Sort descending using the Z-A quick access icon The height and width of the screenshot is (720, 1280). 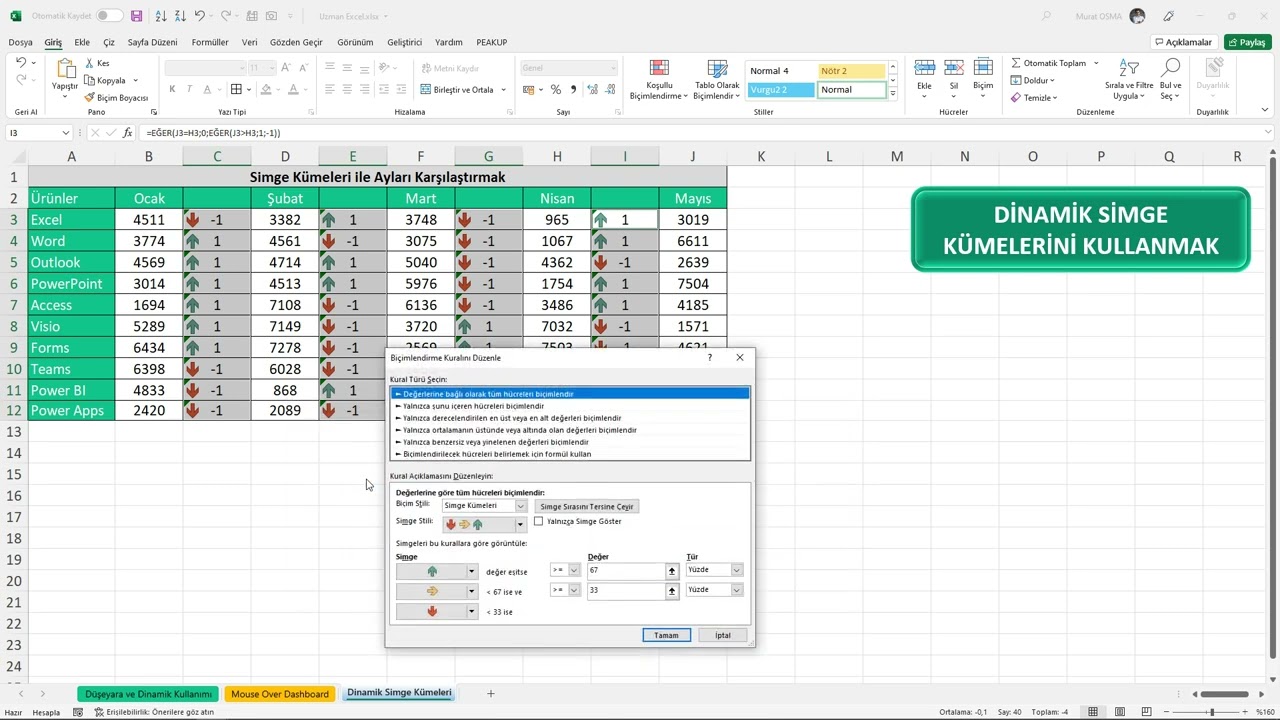[179, 16]
